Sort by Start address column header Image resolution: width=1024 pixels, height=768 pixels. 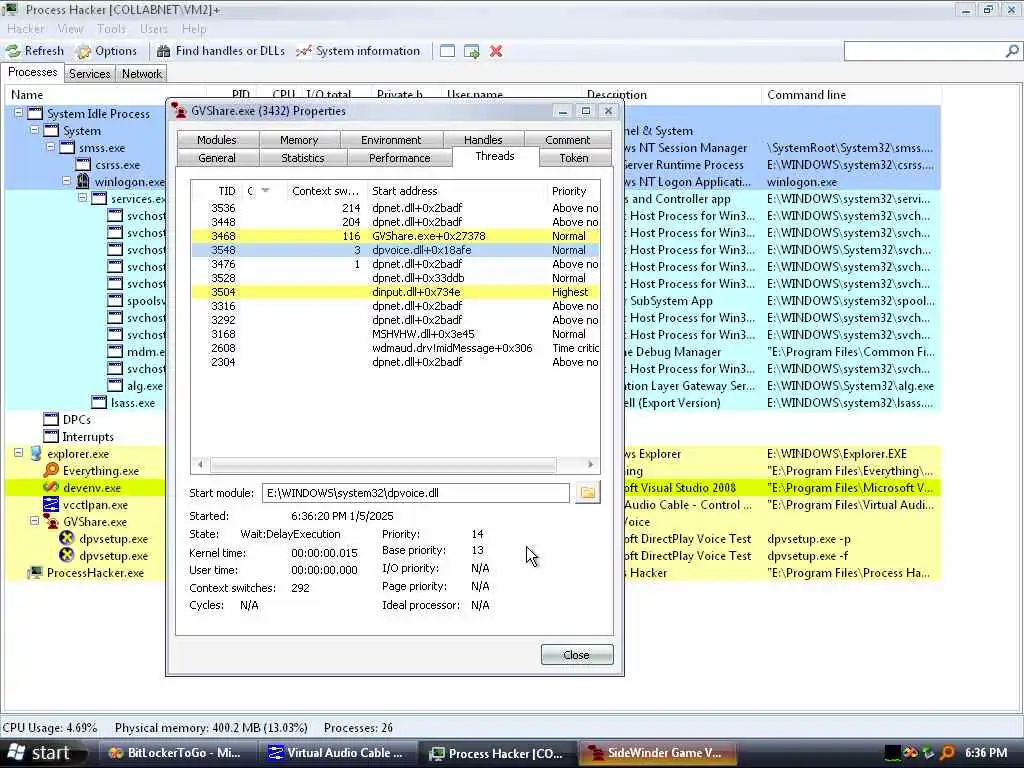pos(457,191)
